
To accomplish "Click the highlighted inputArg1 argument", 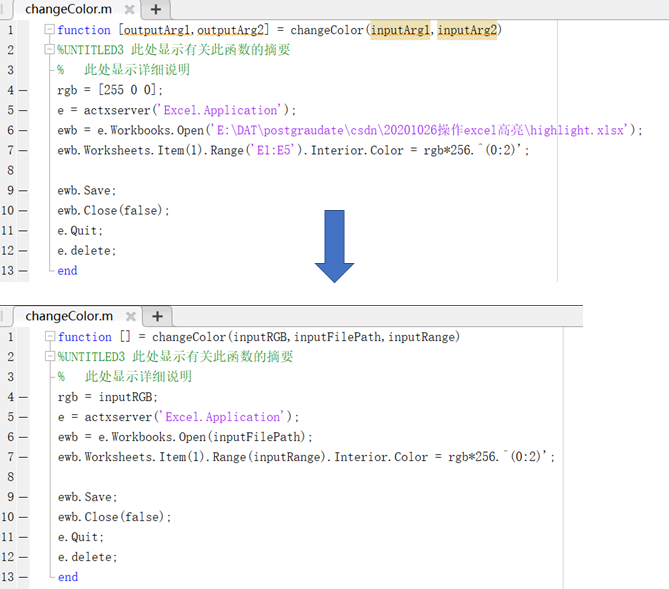I will (400, 30).
